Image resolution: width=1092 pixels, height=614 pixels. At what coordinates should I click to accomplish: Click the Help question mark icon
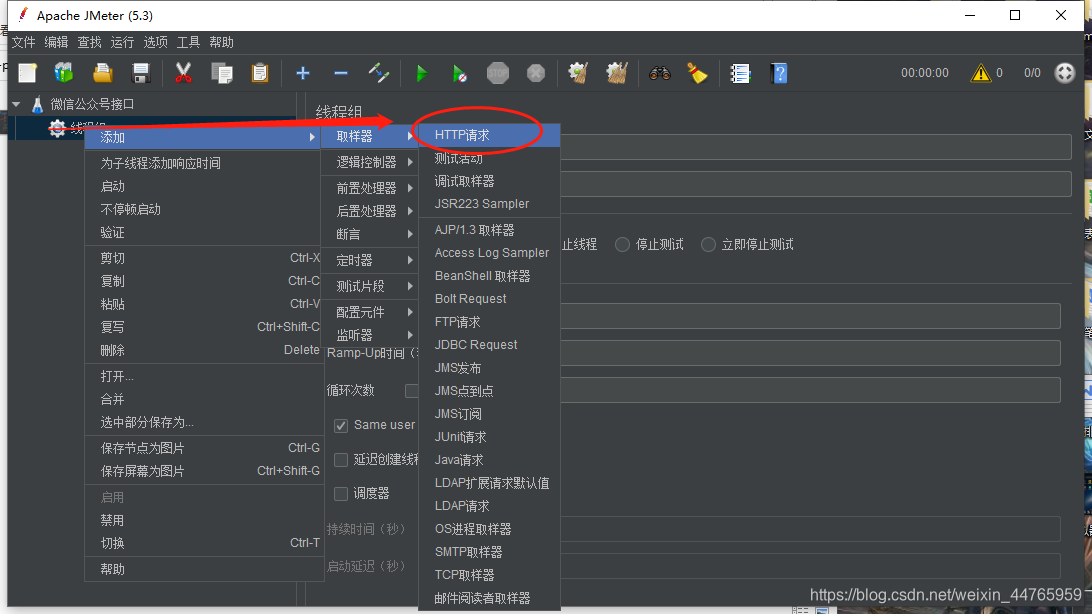click(x=779, y=73)
